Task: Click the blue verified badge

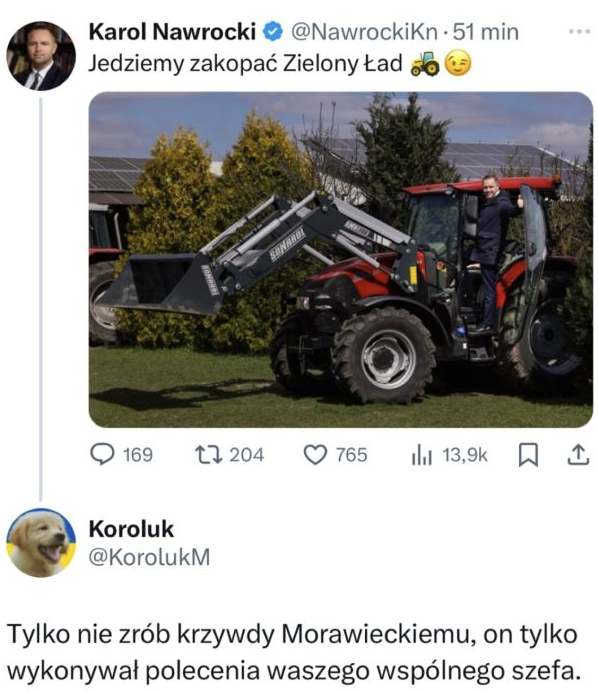Action: [x=273, y=32]
